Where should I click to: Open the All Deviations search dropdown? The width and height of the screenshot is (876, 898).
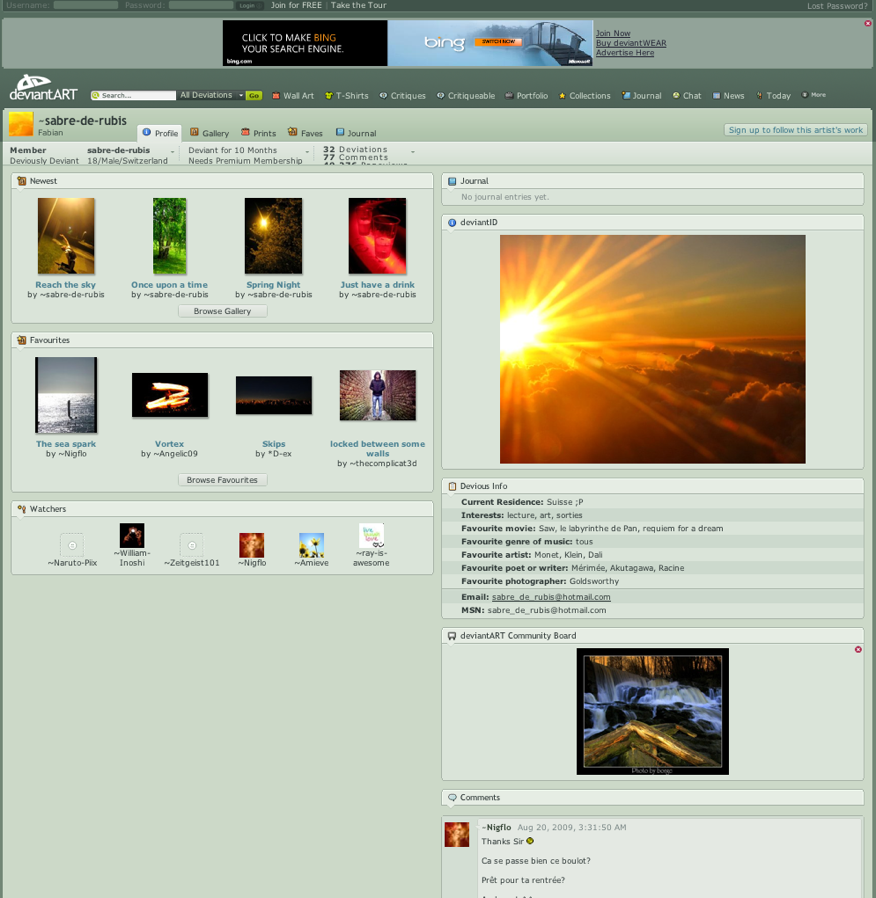(211, 96)
